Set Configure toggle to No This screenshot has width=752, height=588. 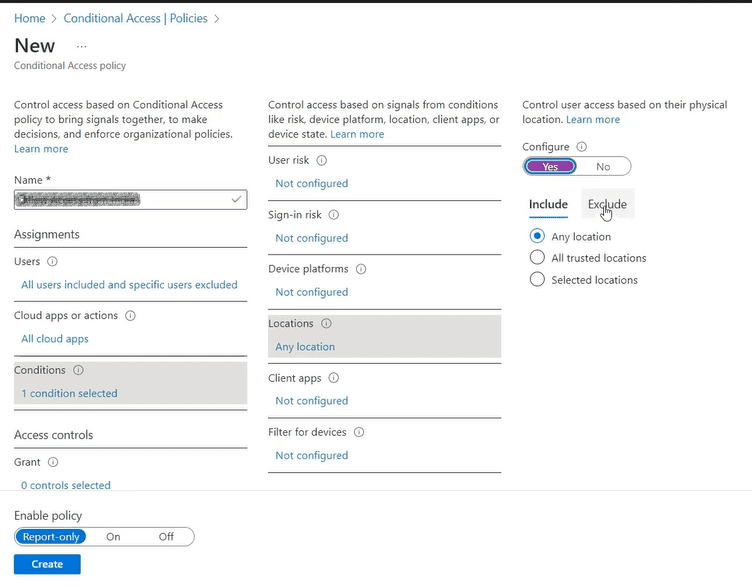(x=603, y=167)
